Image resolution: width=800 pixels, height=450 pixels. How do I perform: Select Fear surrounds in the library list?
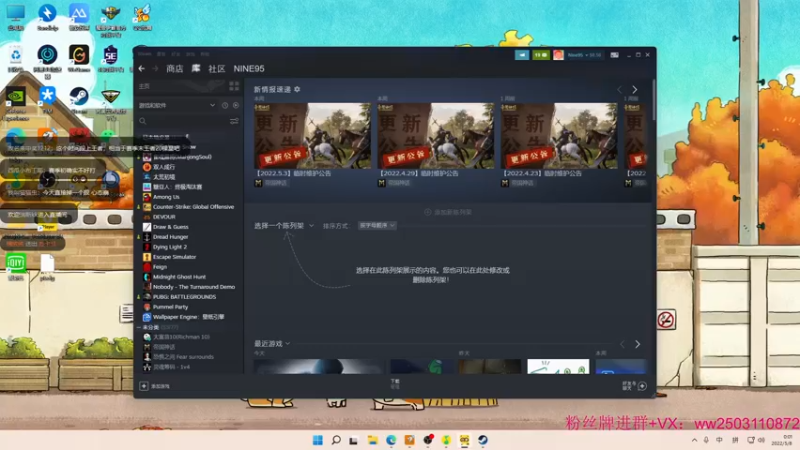click(x=183, y=357)
